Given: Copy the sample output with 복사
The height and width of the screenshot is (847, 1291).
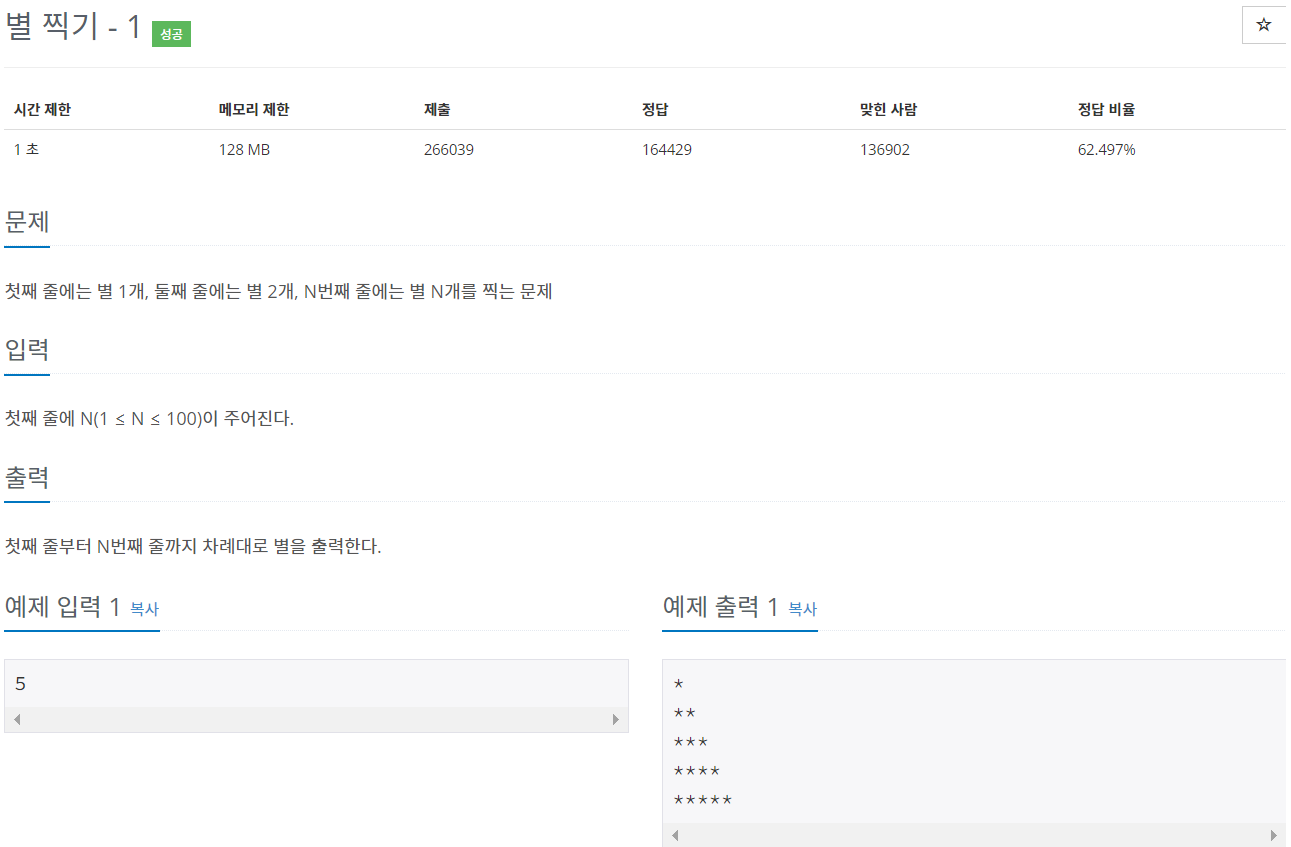Looking at the screenshot, I should (x=804, y=609).
